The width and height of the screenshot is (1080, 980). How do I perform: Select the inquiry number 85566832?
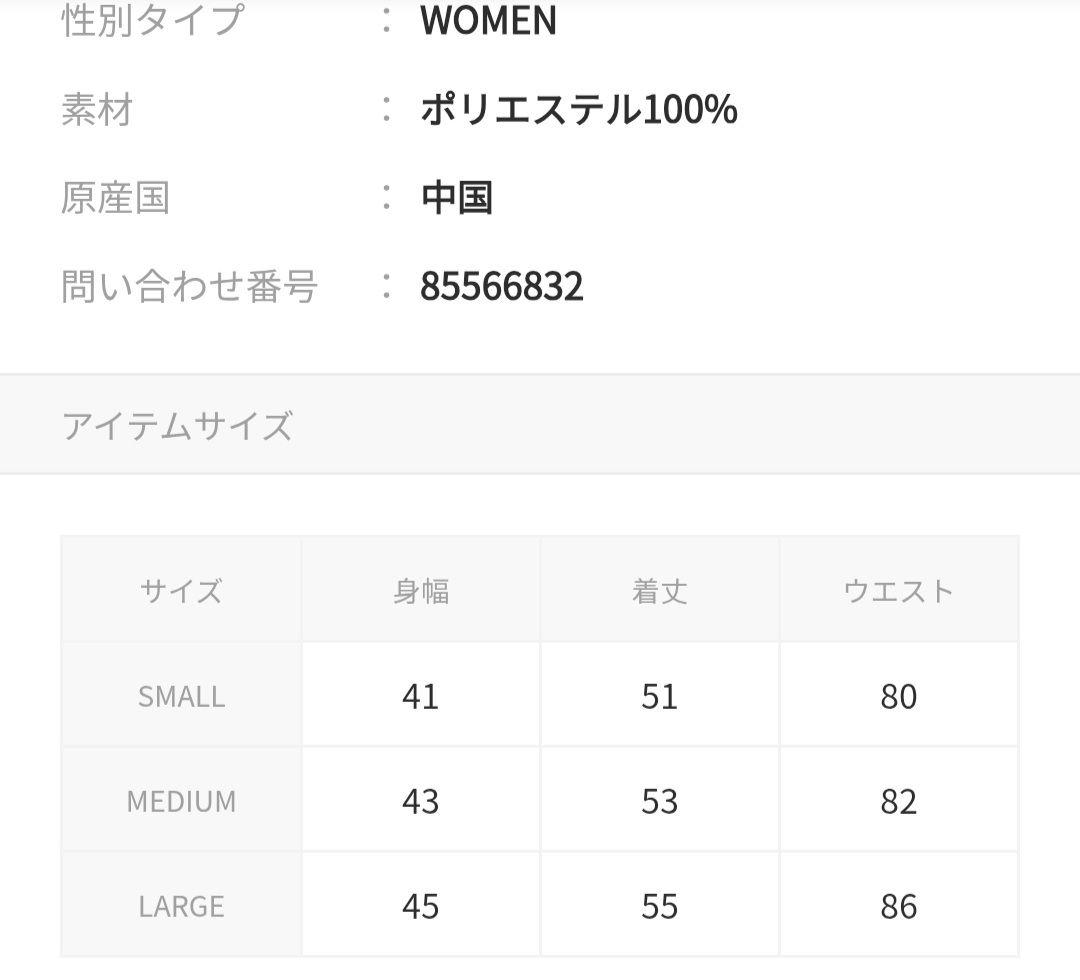pos(501,287)
